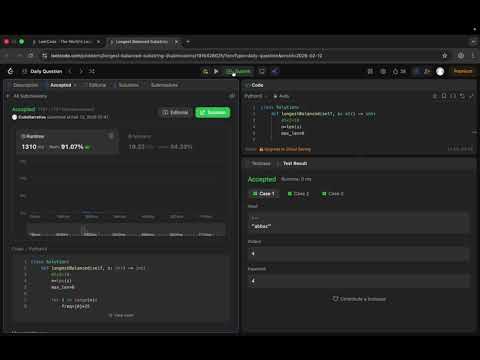The height and width of the screenshot is (360, 480).
Task: Close the Accepted tab
Action: click(75, 85)
